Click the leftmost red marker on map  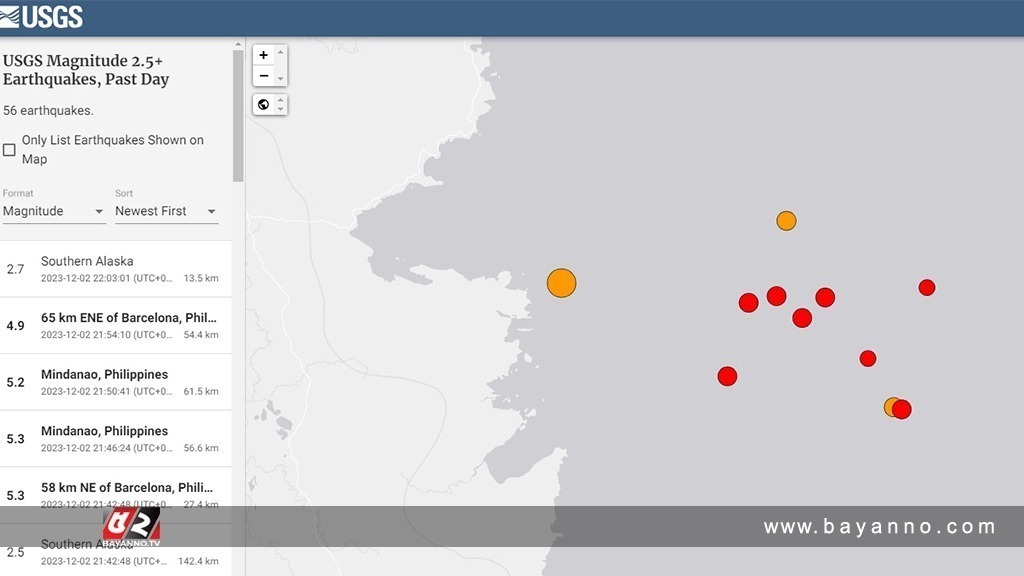(x=727, y=376)
